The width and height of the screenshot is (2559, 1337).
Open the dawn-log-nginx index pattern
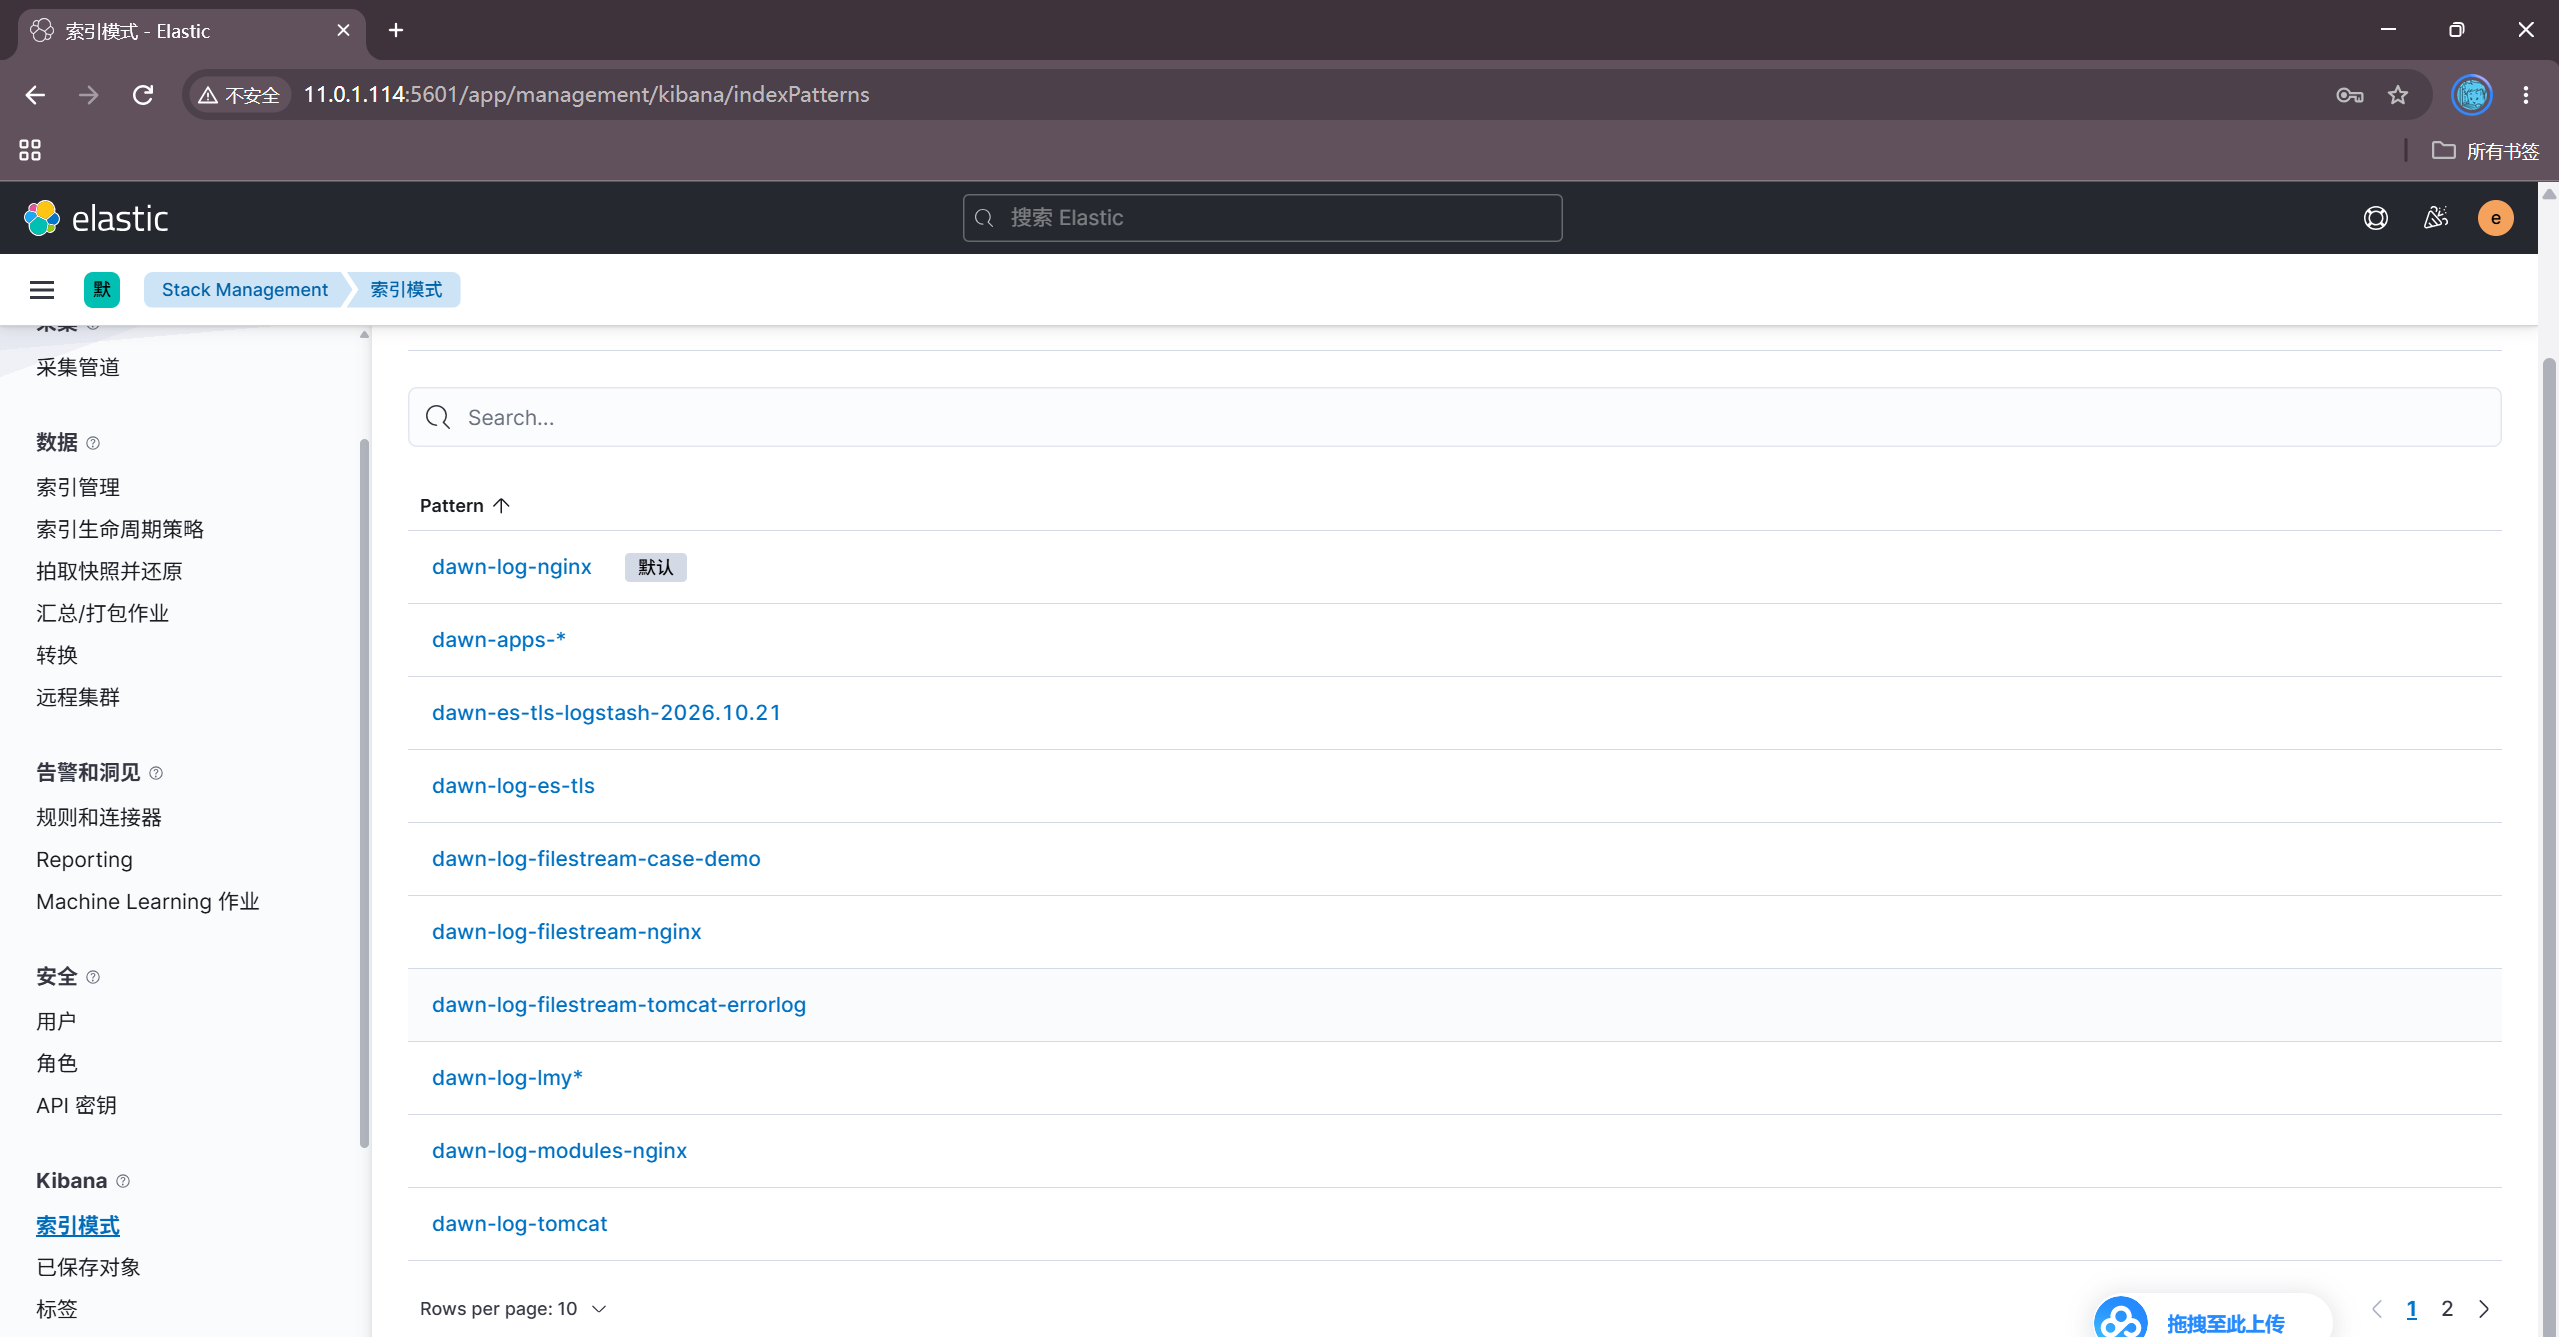[512, 567]
